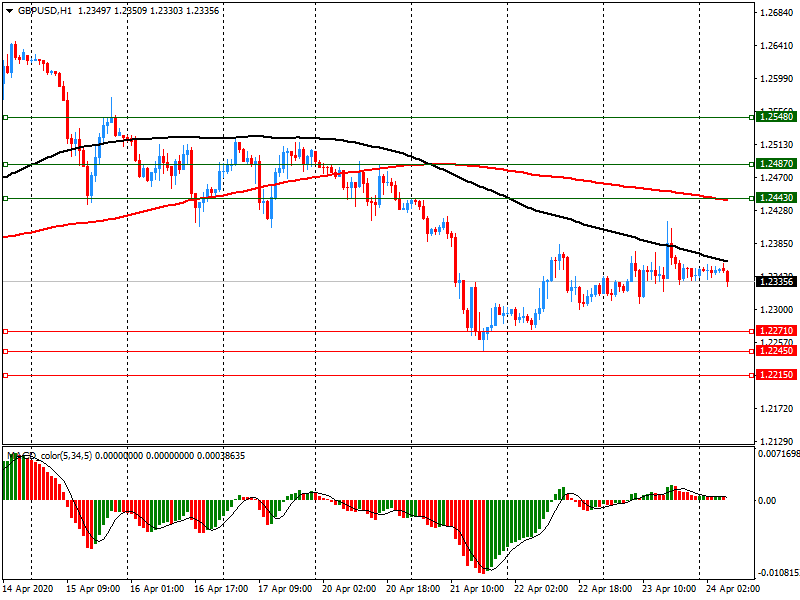Click the MACD_color(5,34,5) indicator label

coord(49,456)
